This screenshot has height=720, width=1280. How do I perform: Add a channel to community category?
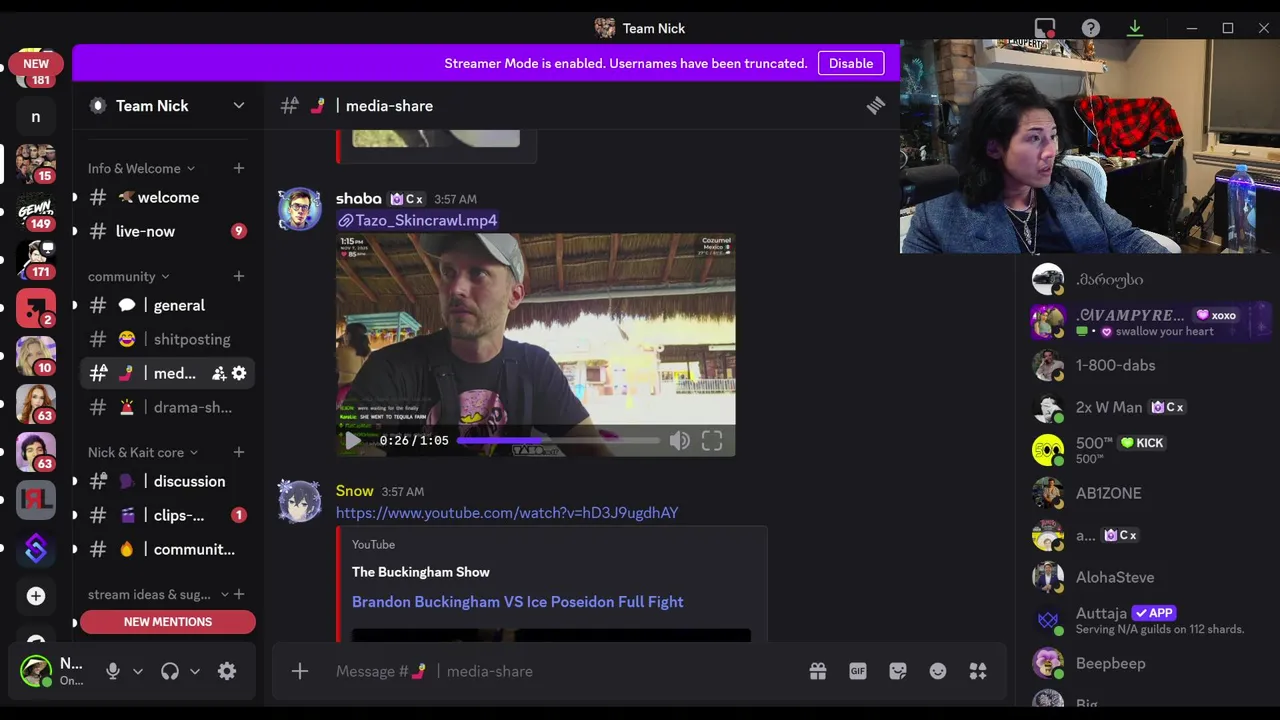coord(239,276)
